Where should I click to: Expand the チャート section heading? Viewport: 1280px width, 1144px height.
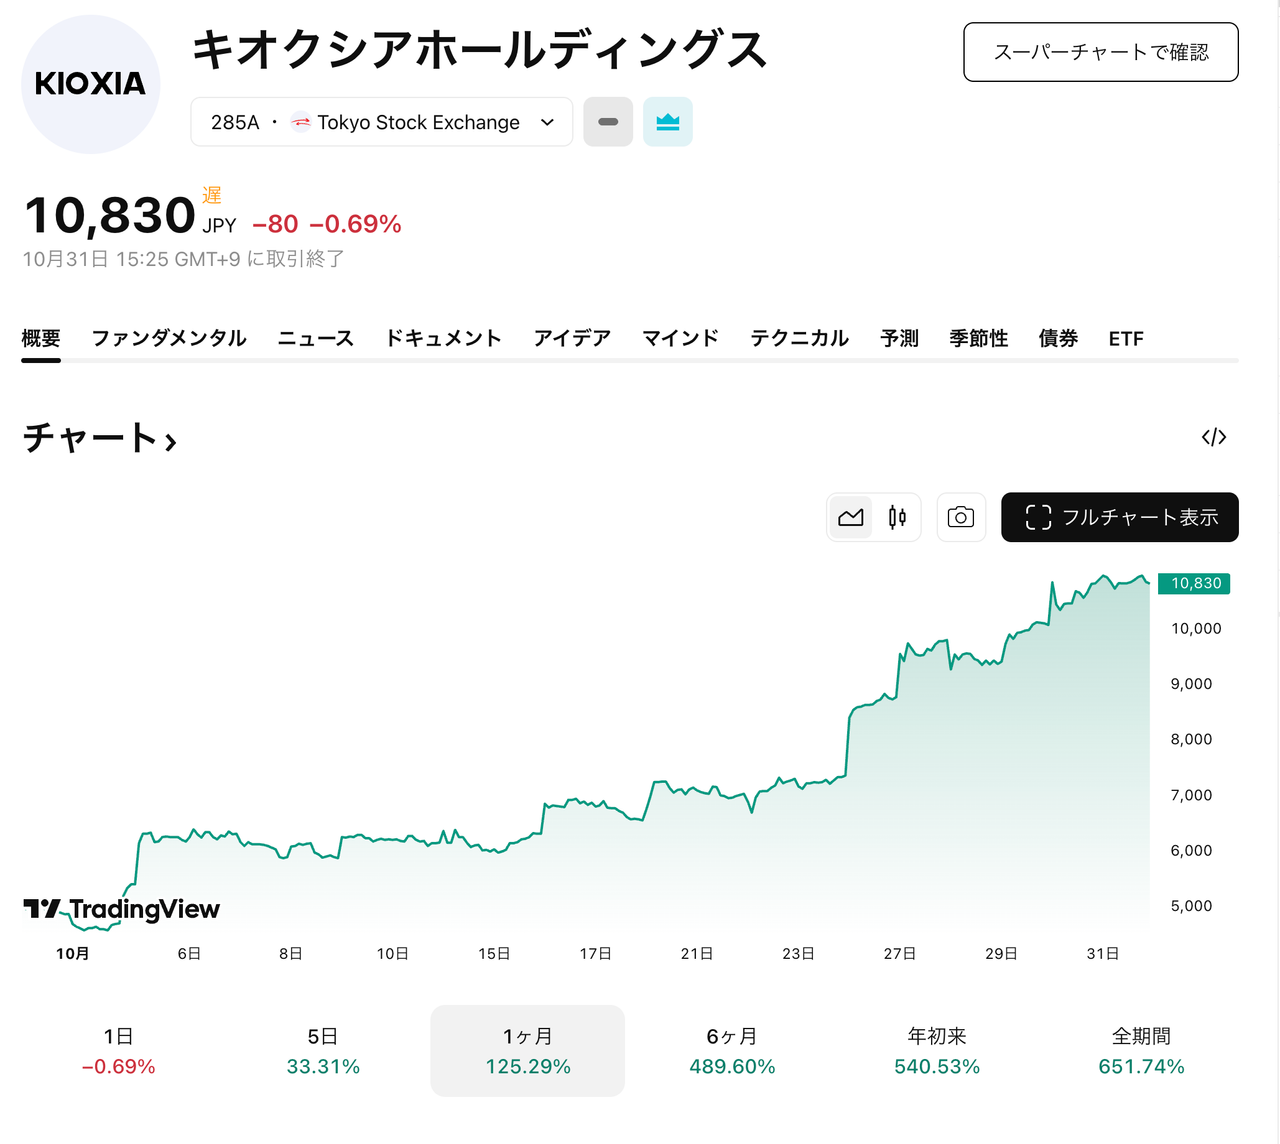(100, 438)
